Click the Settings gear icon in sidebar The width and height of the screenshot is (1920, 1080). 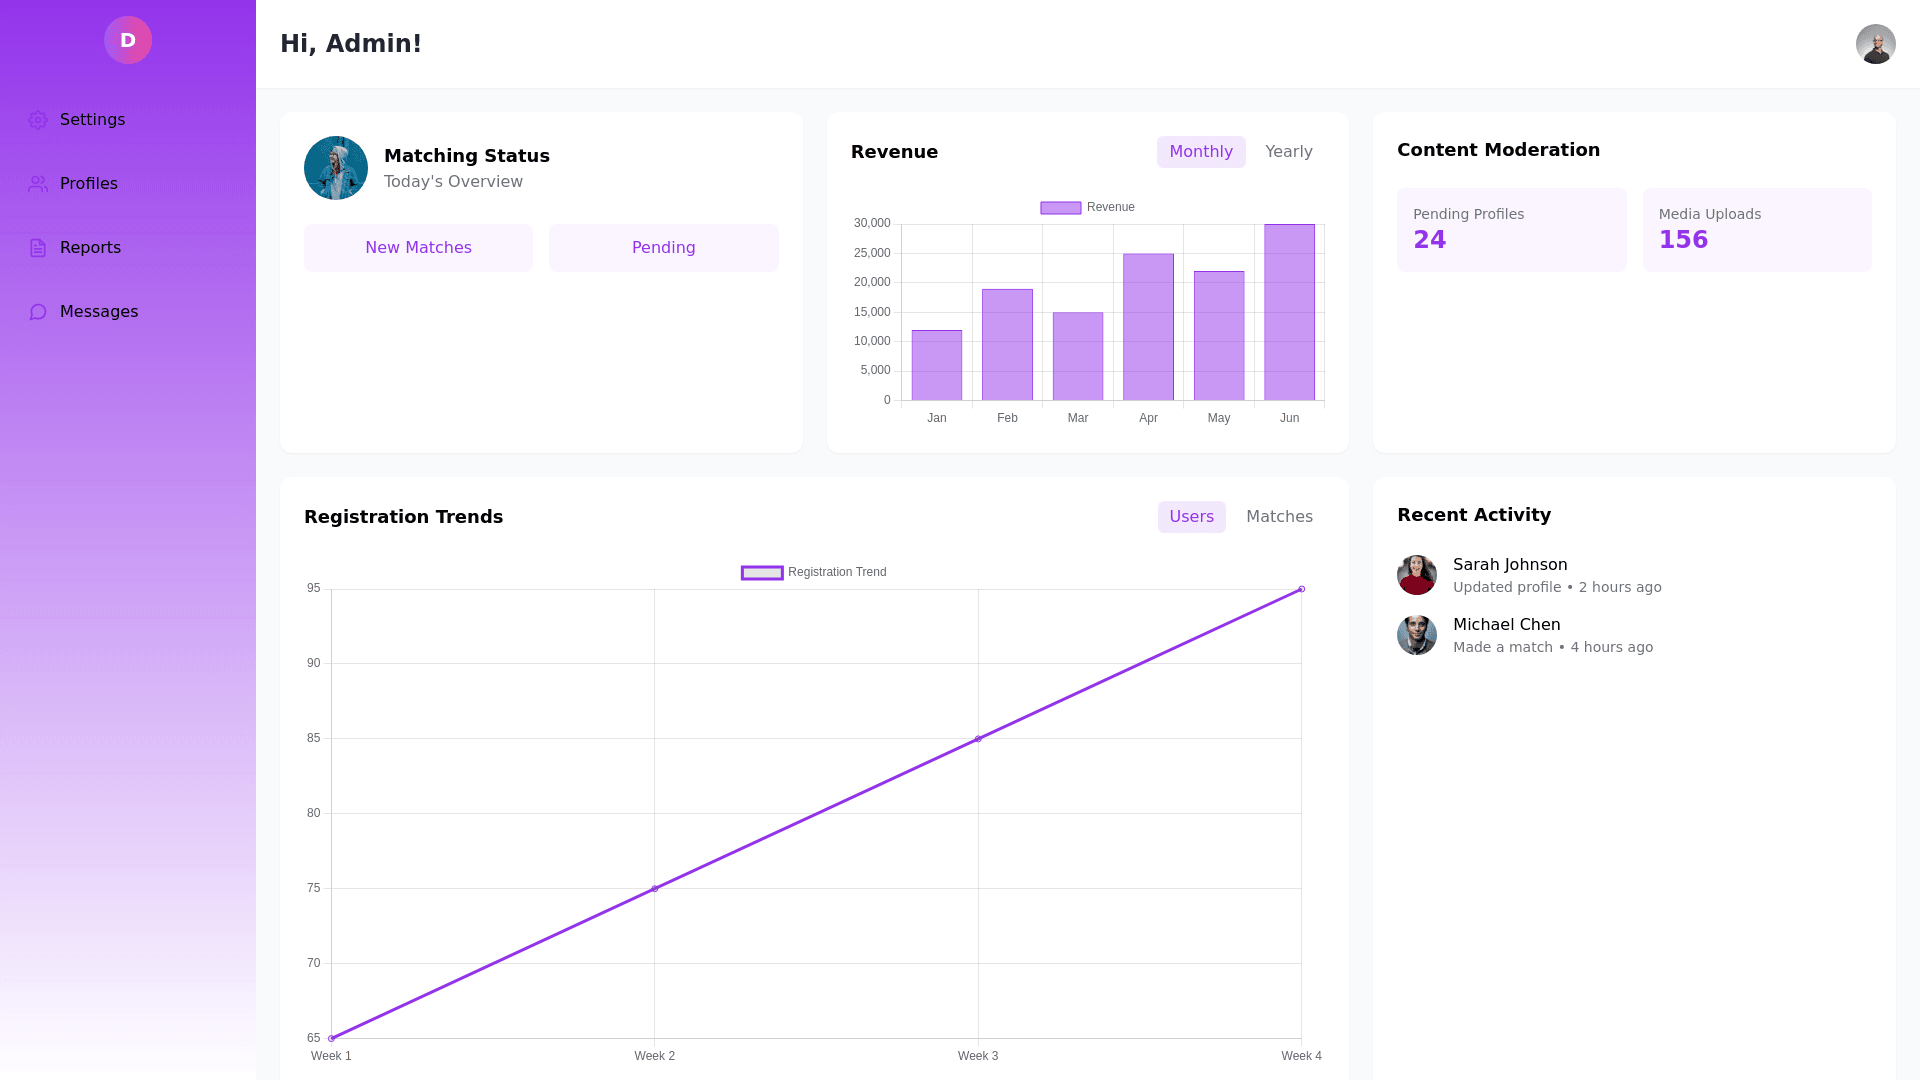tap(38, 120)
